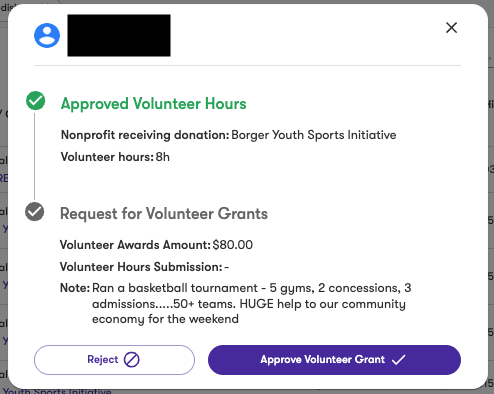This screenshot has width=494, height=394.
Task: Click the blue user avatar icon
Action: (x=47, y=35)
